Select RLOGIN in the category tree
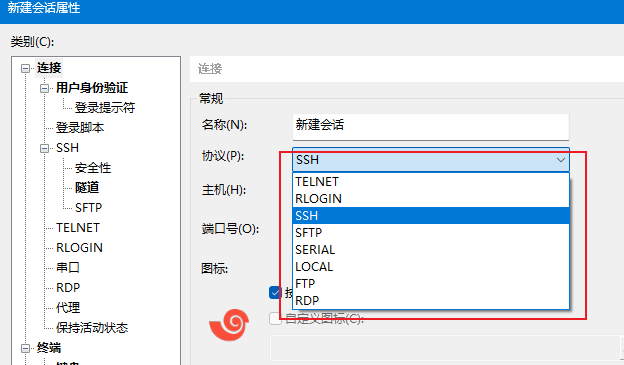 79,248
